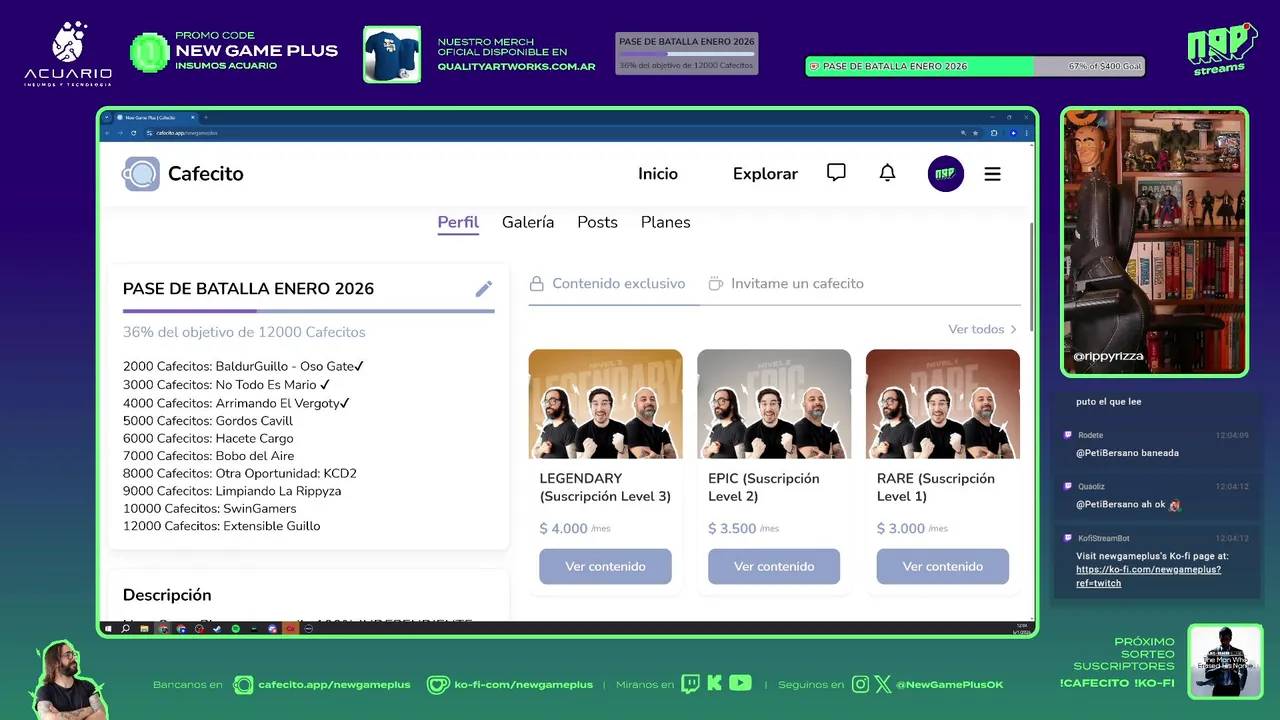Screen dimensions: 1280x720
Task: Switch to the Posts tab
Action: (597, 222)
